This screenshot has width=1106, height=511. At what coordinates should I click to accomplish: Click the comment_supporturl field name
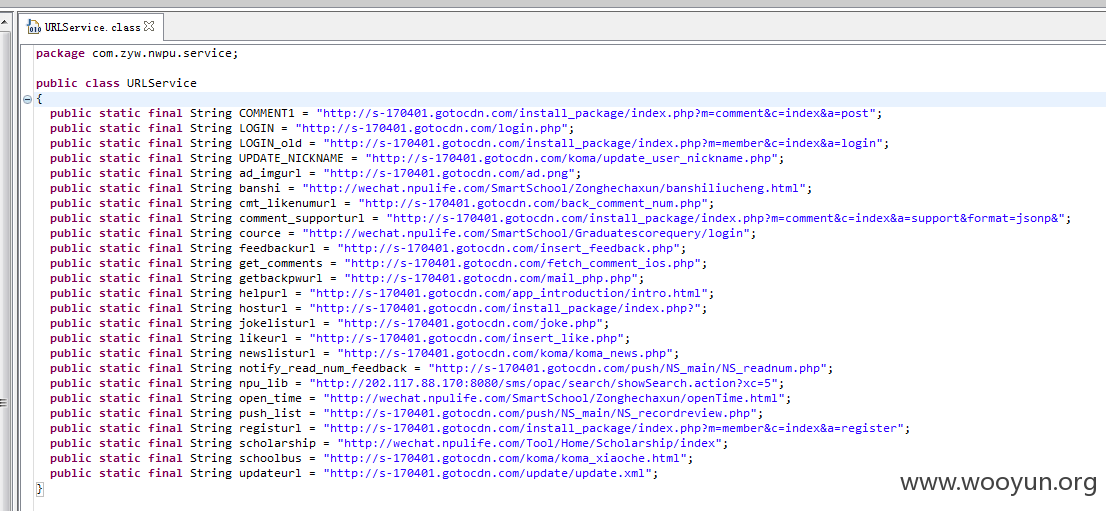point(302,218)
